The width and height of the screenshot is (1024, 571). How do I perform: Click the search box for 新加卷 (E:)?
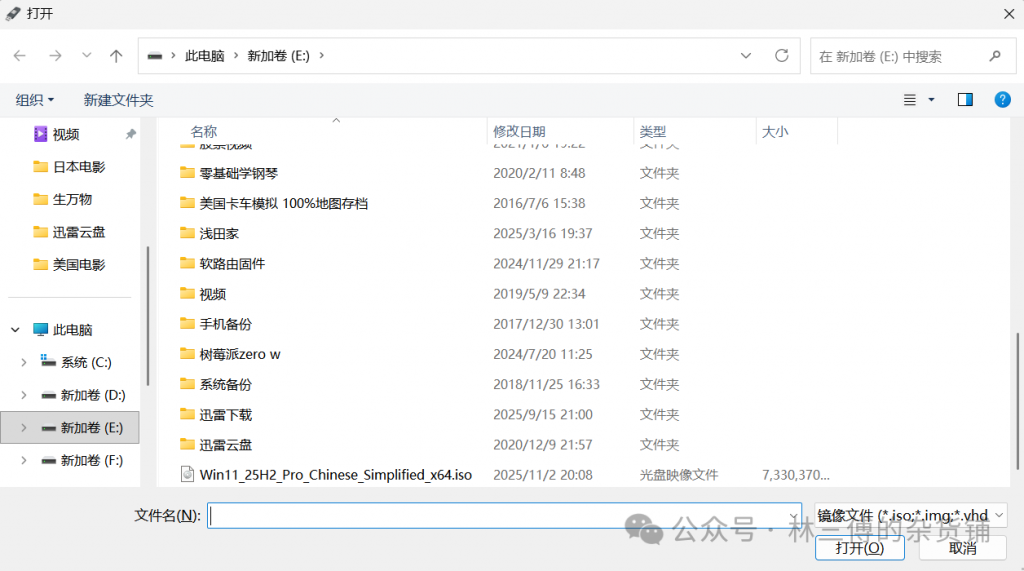click(913, 56)
